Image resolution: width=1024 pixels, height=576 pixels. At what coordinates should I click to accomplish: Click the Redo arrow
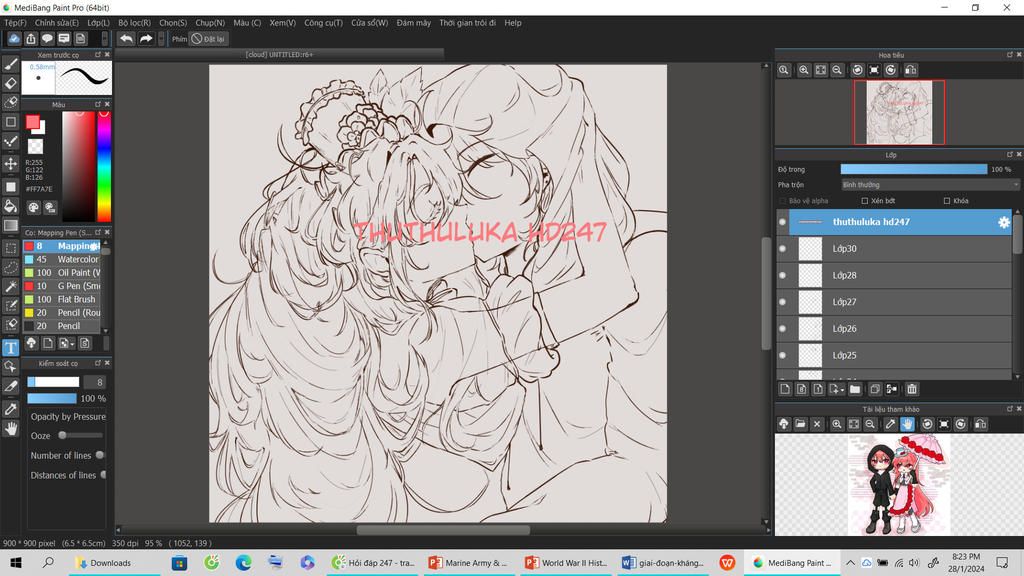[146, 39]
